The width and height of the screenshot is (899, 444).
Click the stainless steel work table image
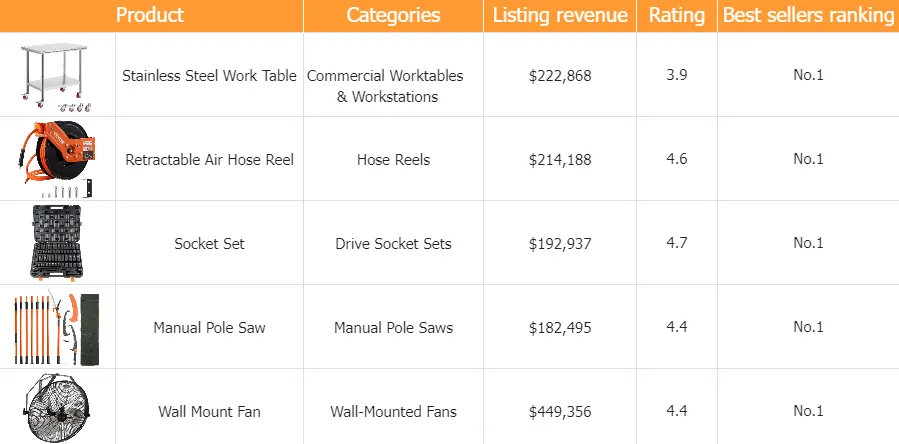pos(57,75)
